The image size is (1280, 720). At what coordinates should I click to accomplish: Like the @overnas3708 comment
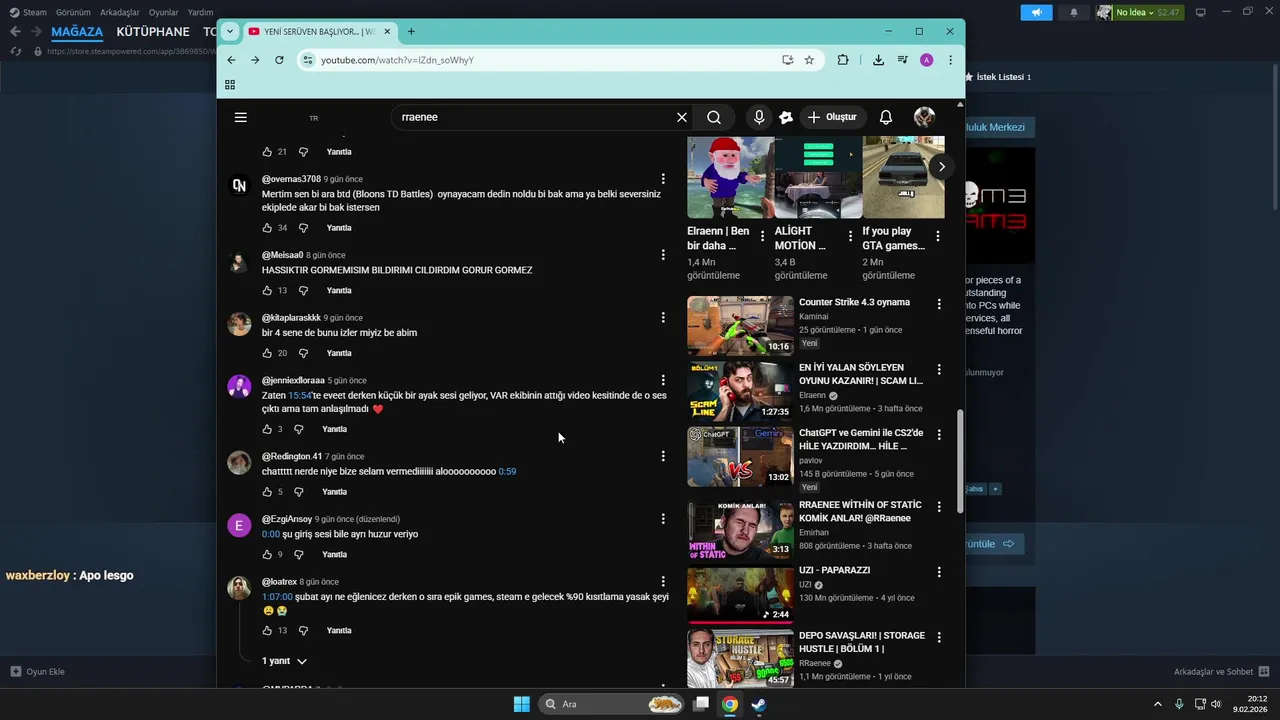pyautogui.click(x=267, y=228)
